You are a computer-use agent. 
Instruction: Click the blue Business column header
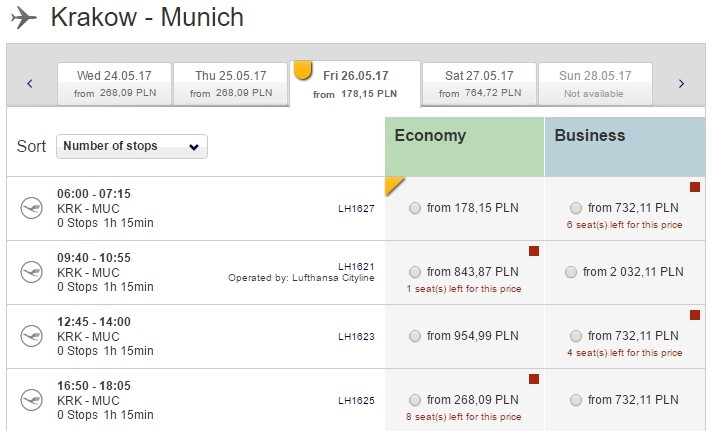point(625,147)
